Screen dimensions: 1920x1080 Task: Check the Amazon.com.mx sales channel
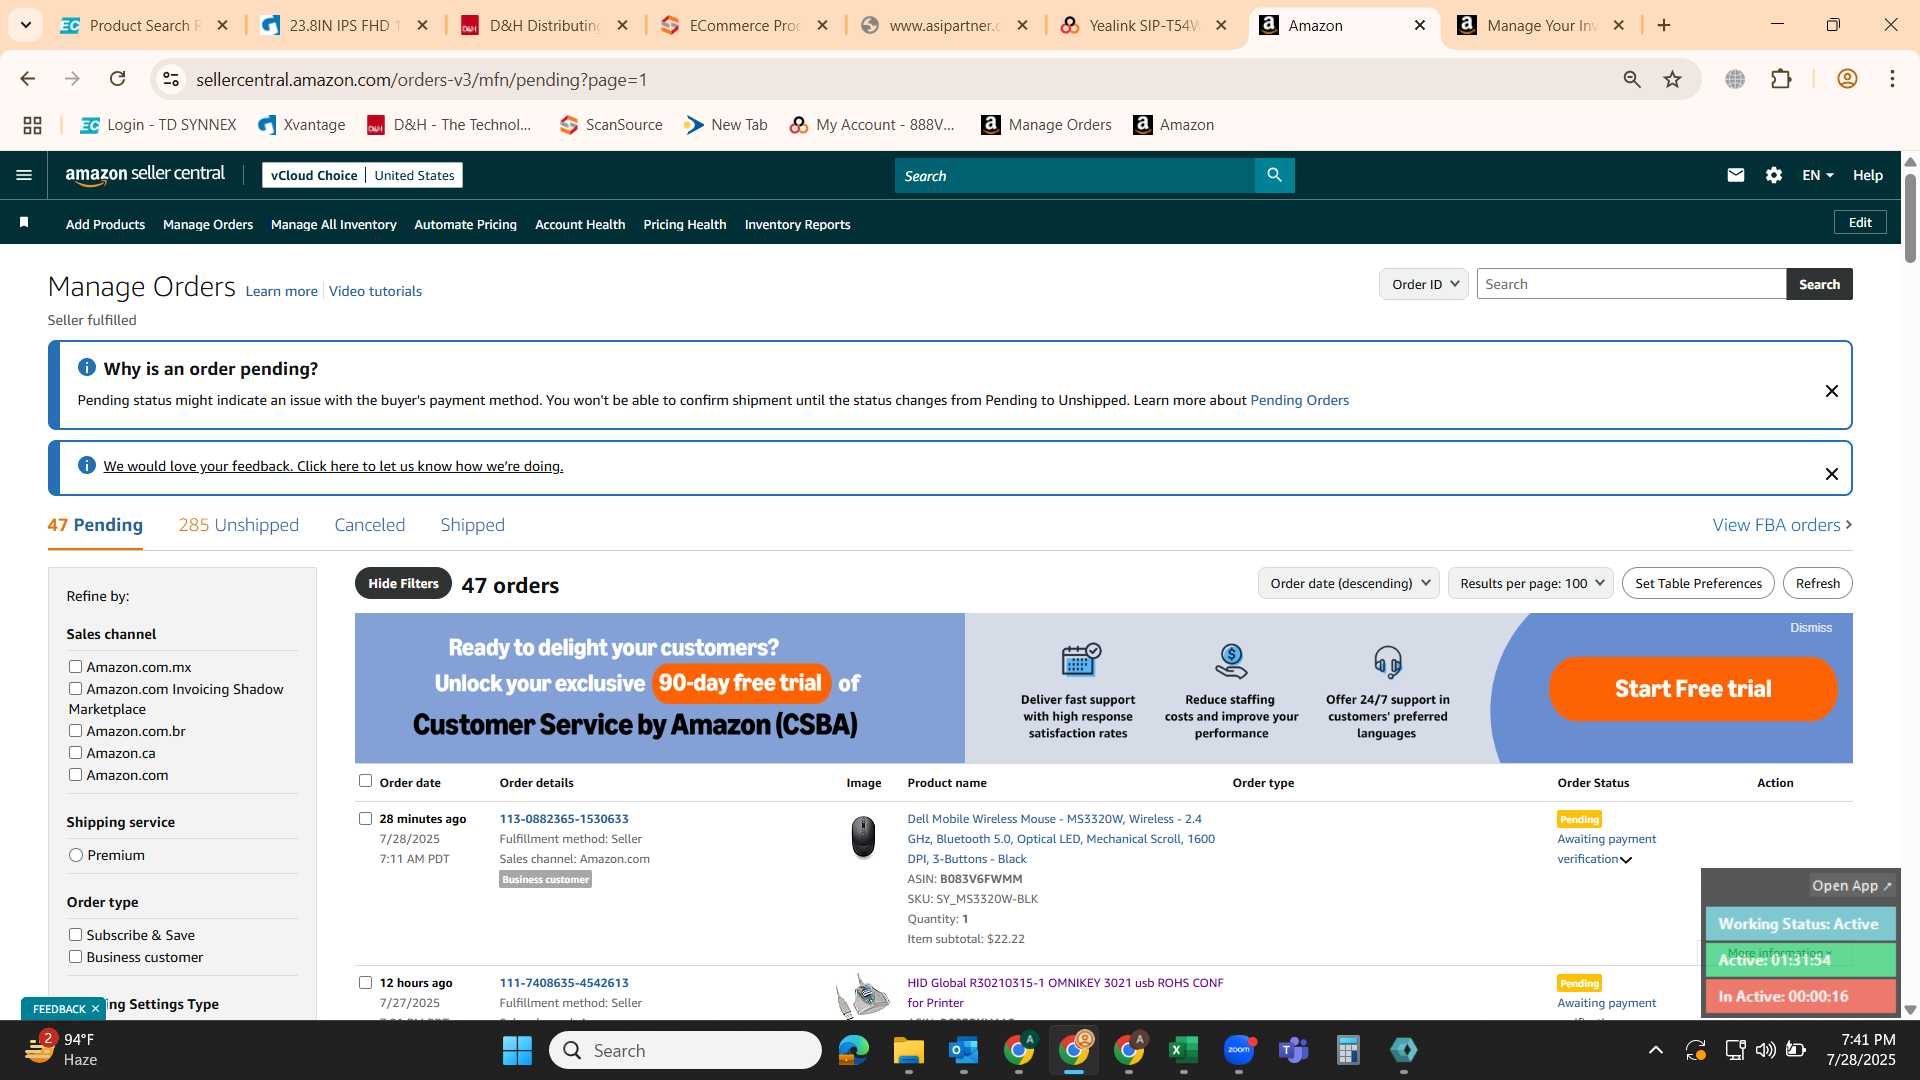75,666
